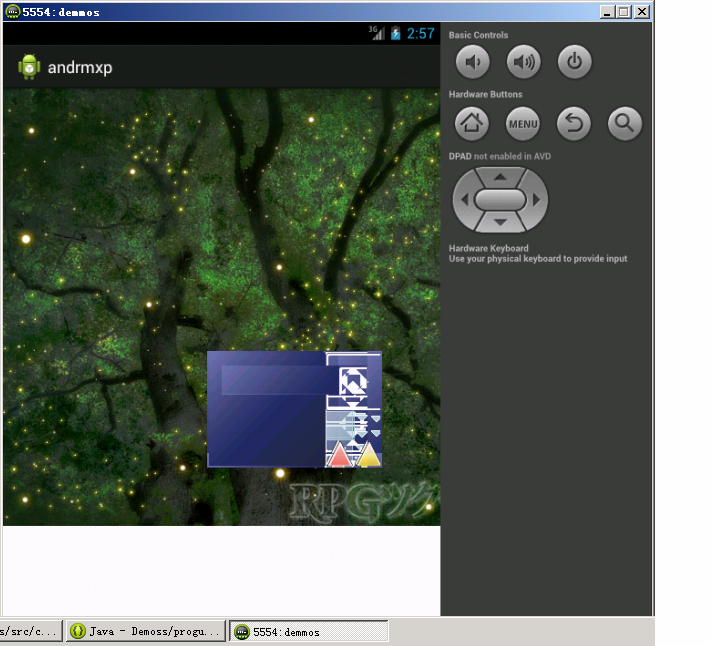Open the app menu with the MENU hardware button

[523, 123]
